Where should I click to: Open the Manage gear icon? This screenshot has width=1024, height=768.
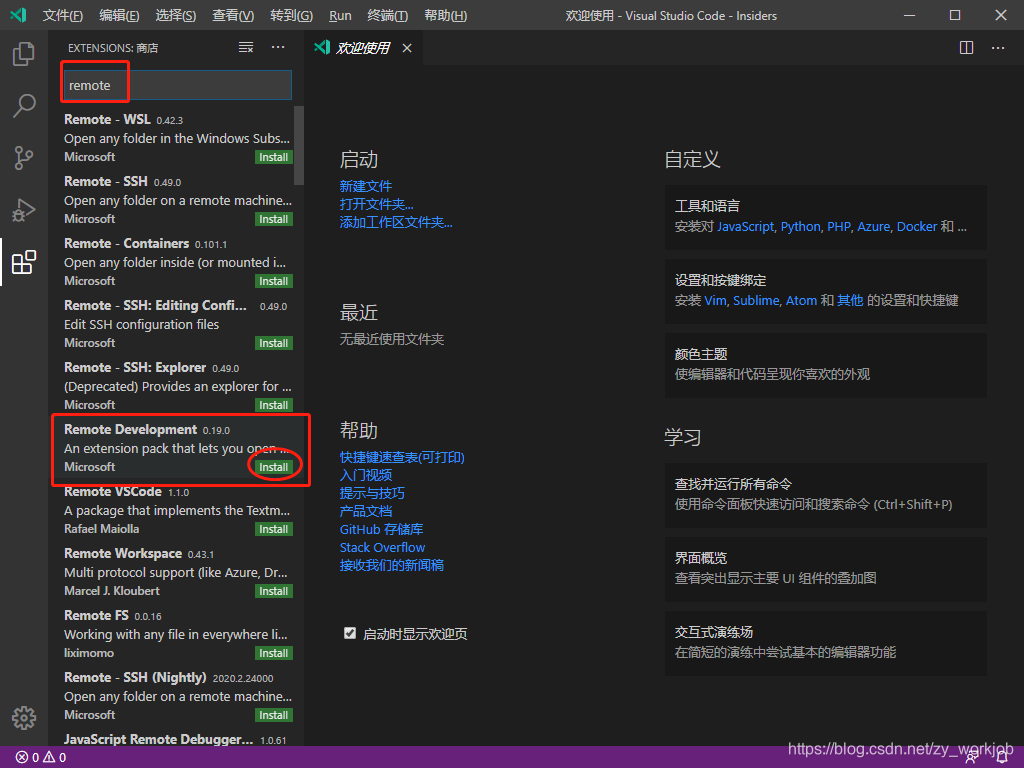24,718
